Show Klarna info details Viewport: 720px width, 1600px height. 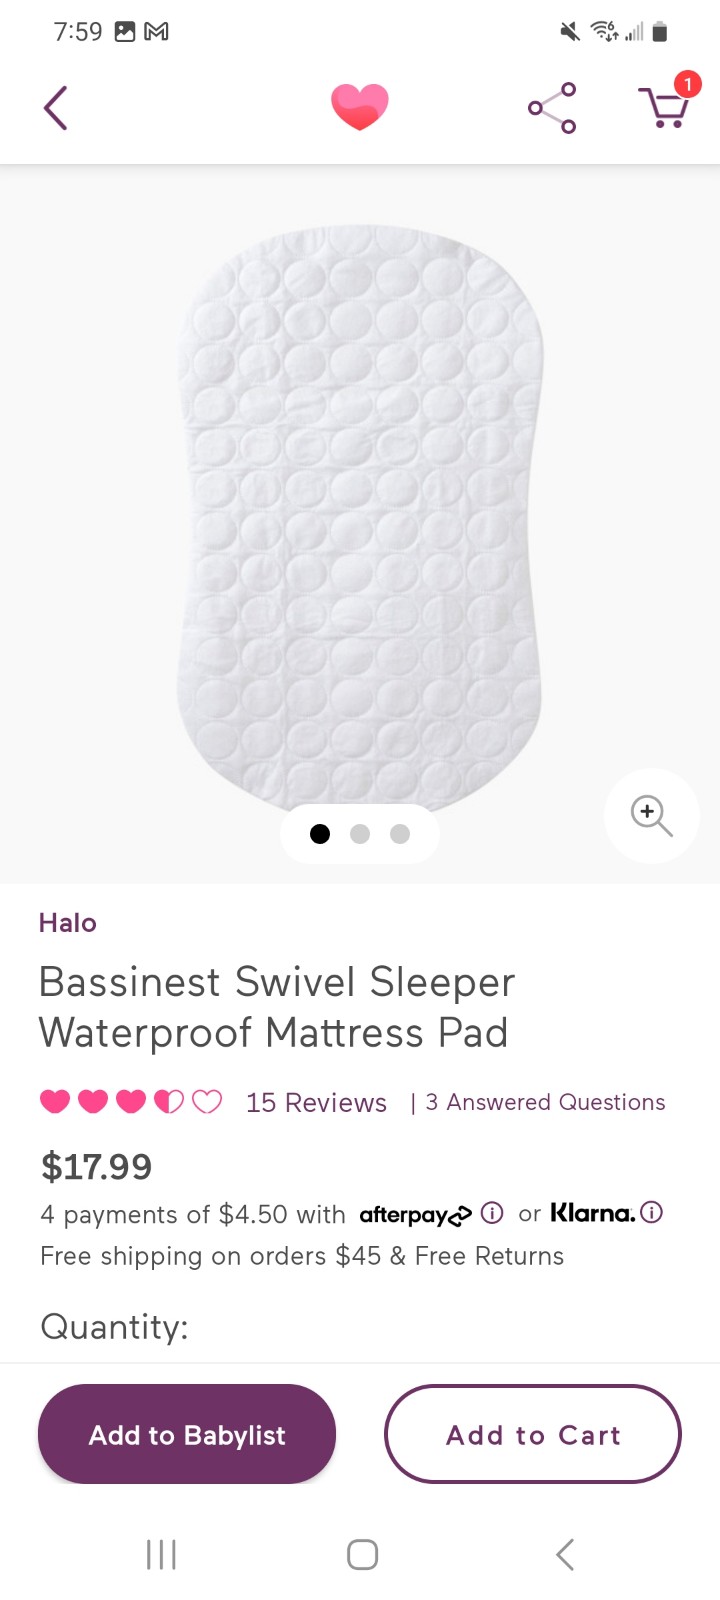[651, 1213]
